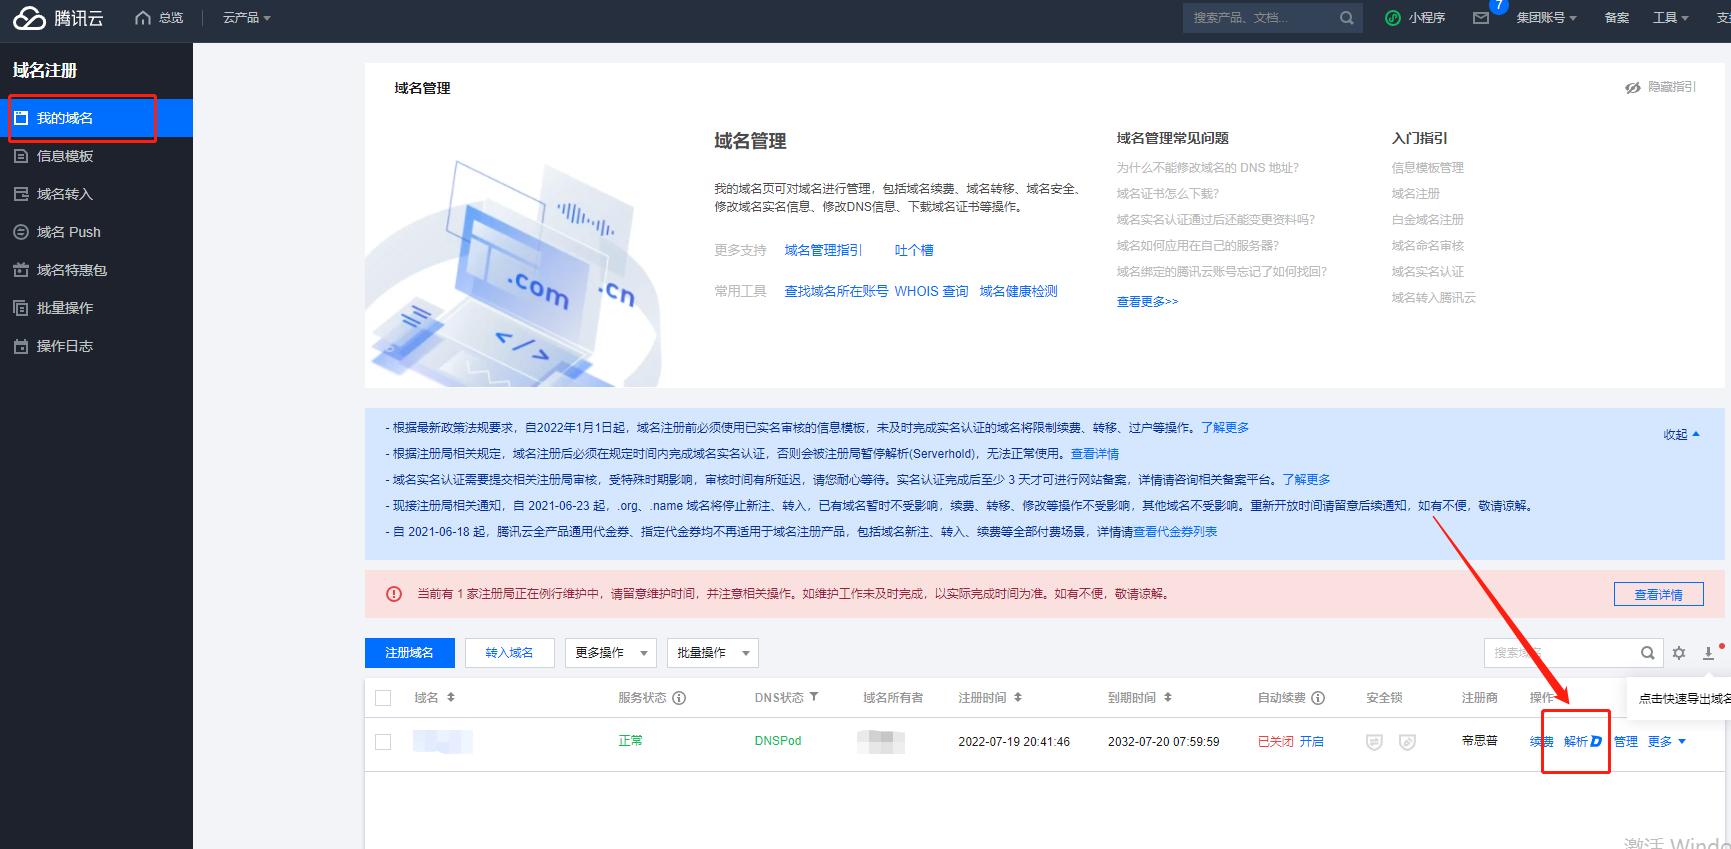1731x849 pixels.
Task: Click the 转入域名 button
Action: (509, 653)
